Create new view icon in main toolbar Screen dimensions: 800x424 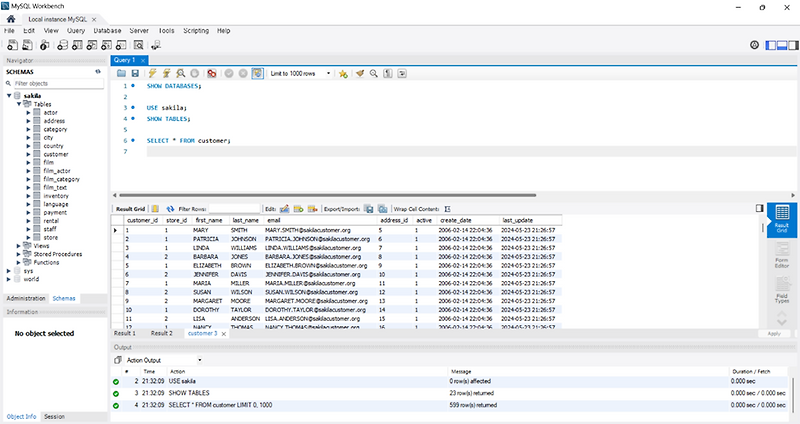click(92, 45)
